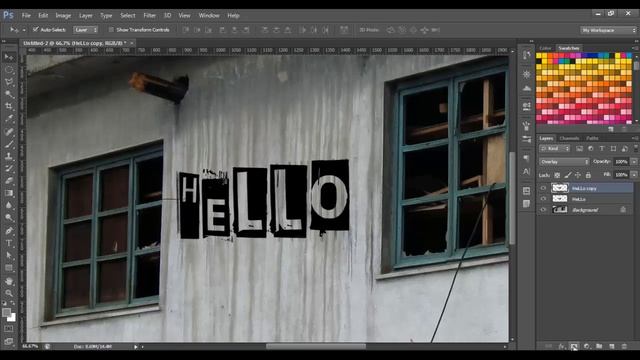
Task: Click the background color swatch
Action: pos(12,318)
